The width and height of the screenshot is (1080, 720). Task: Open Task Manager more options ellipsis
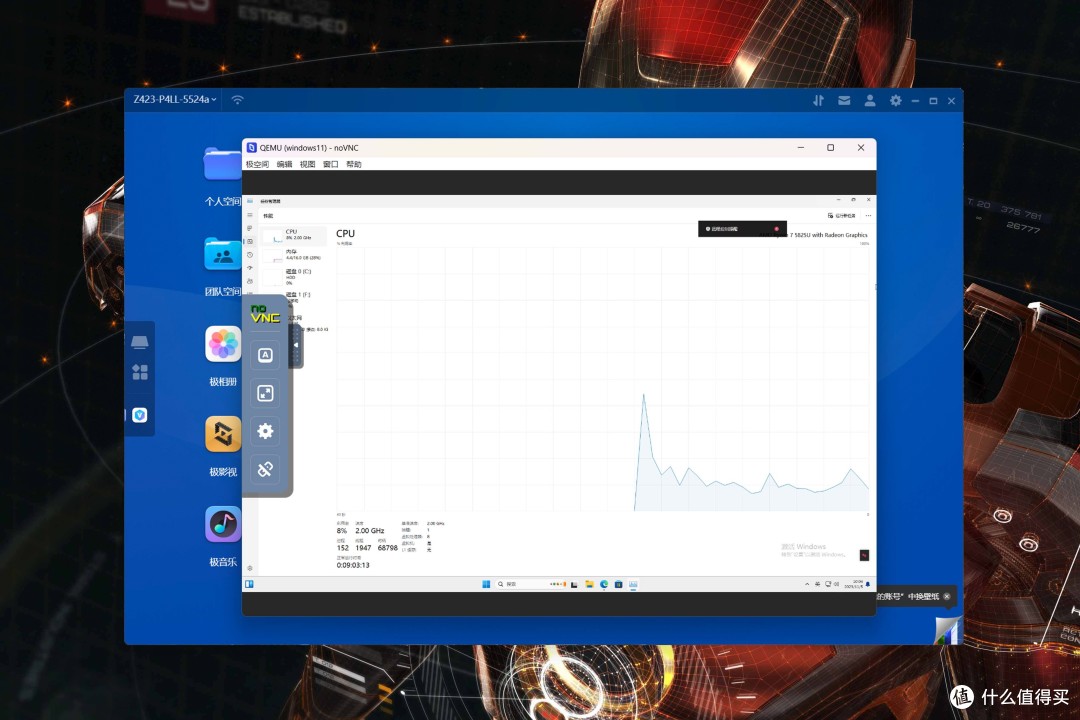click(869, 216)
